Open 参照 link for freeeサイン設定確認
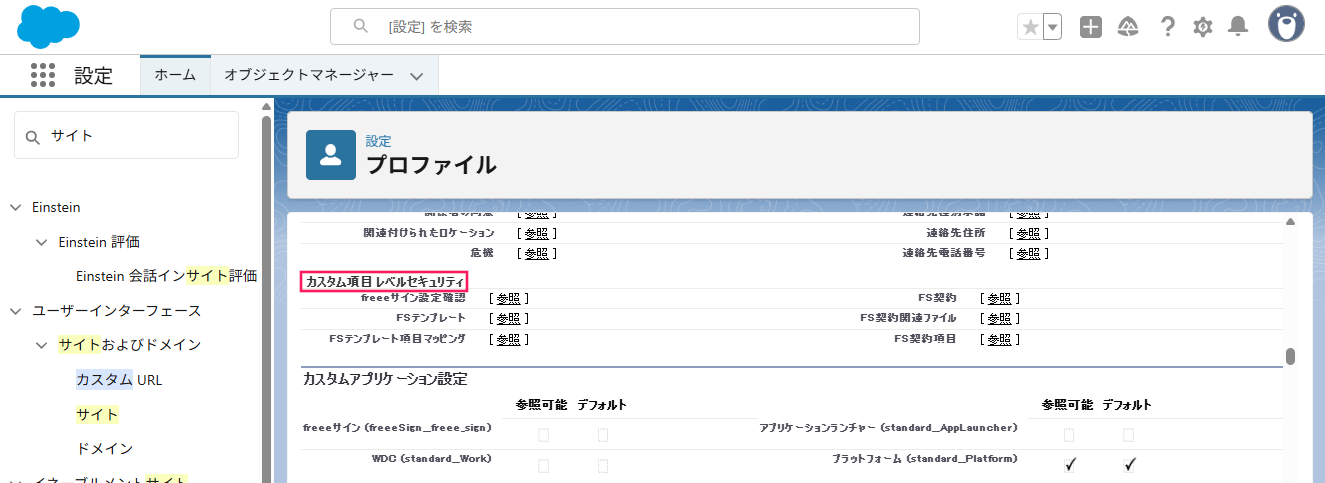1325x483 pixels. point(508,298)
